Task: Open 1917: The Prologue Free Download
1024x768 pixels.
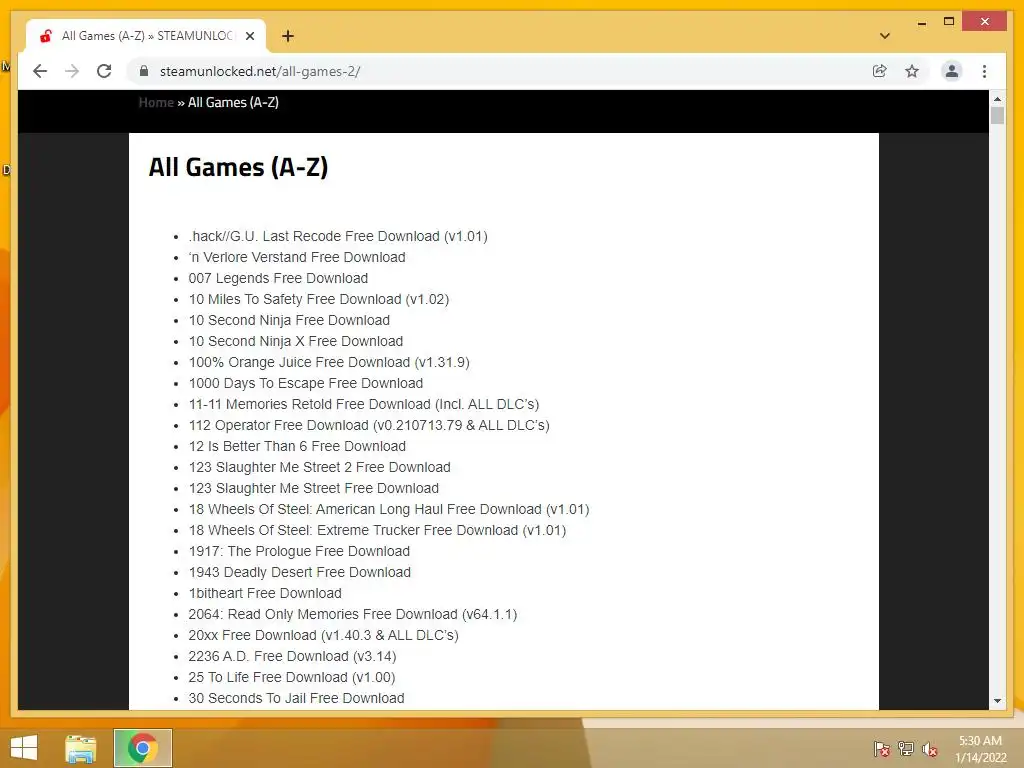Action: [x=299, y=551]
